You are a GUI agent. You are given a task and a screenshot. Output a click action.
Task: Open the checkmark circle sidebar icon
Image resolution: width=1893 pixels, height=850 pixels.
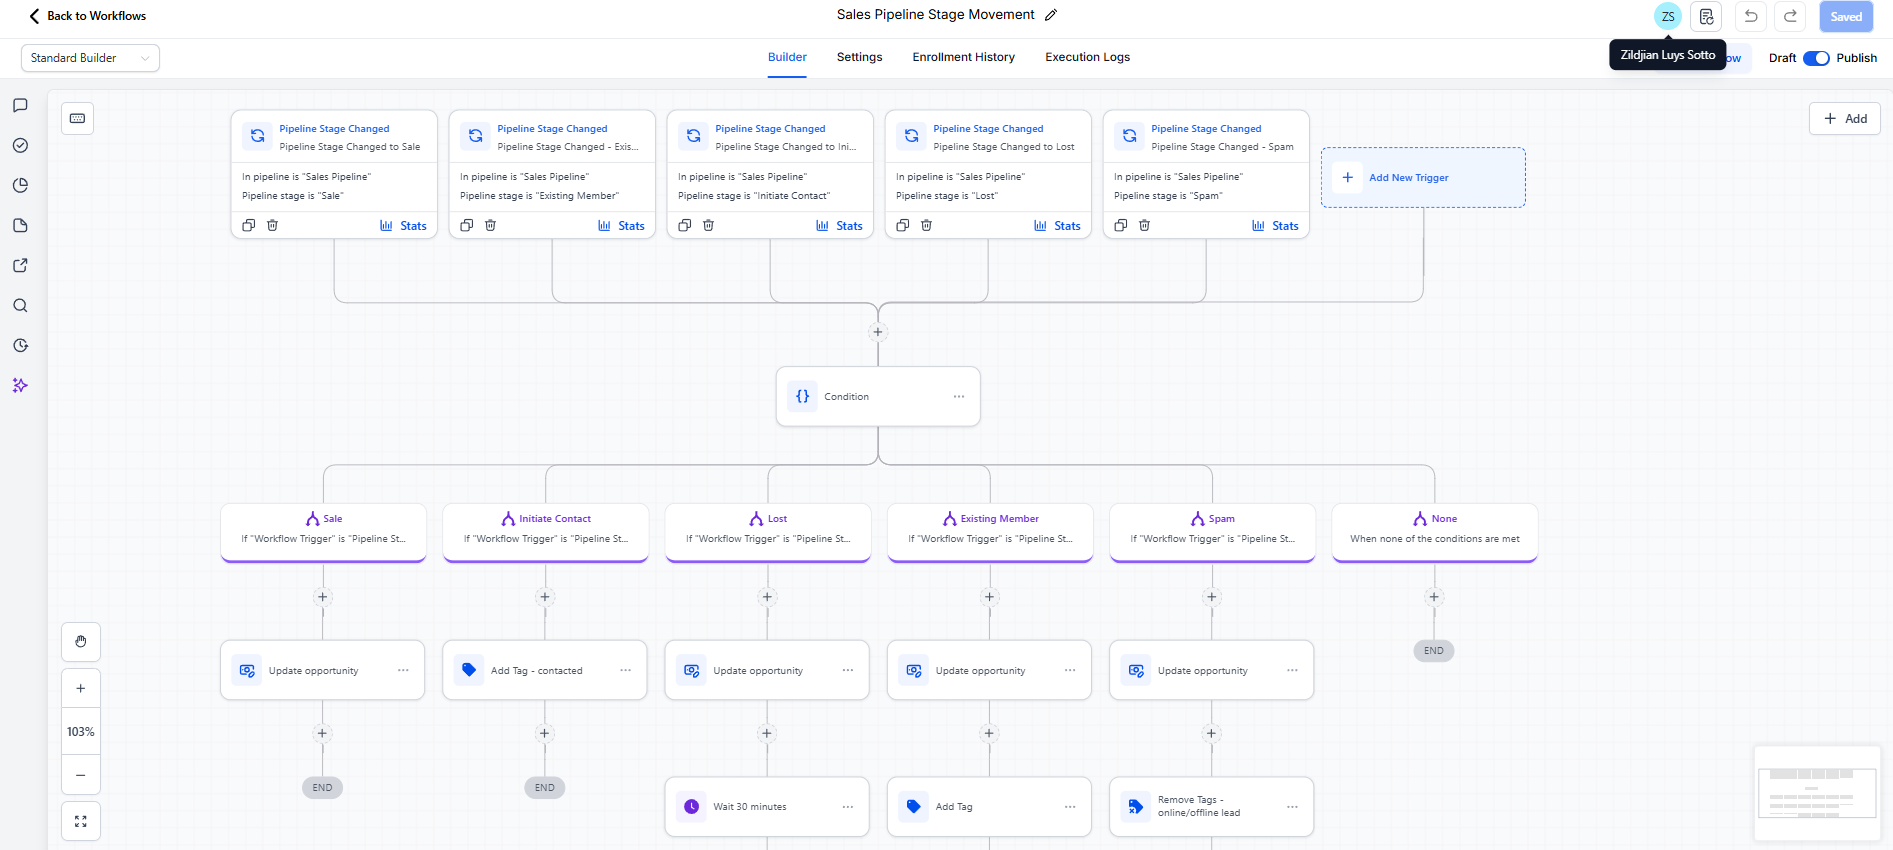click(x=20, y=145)
